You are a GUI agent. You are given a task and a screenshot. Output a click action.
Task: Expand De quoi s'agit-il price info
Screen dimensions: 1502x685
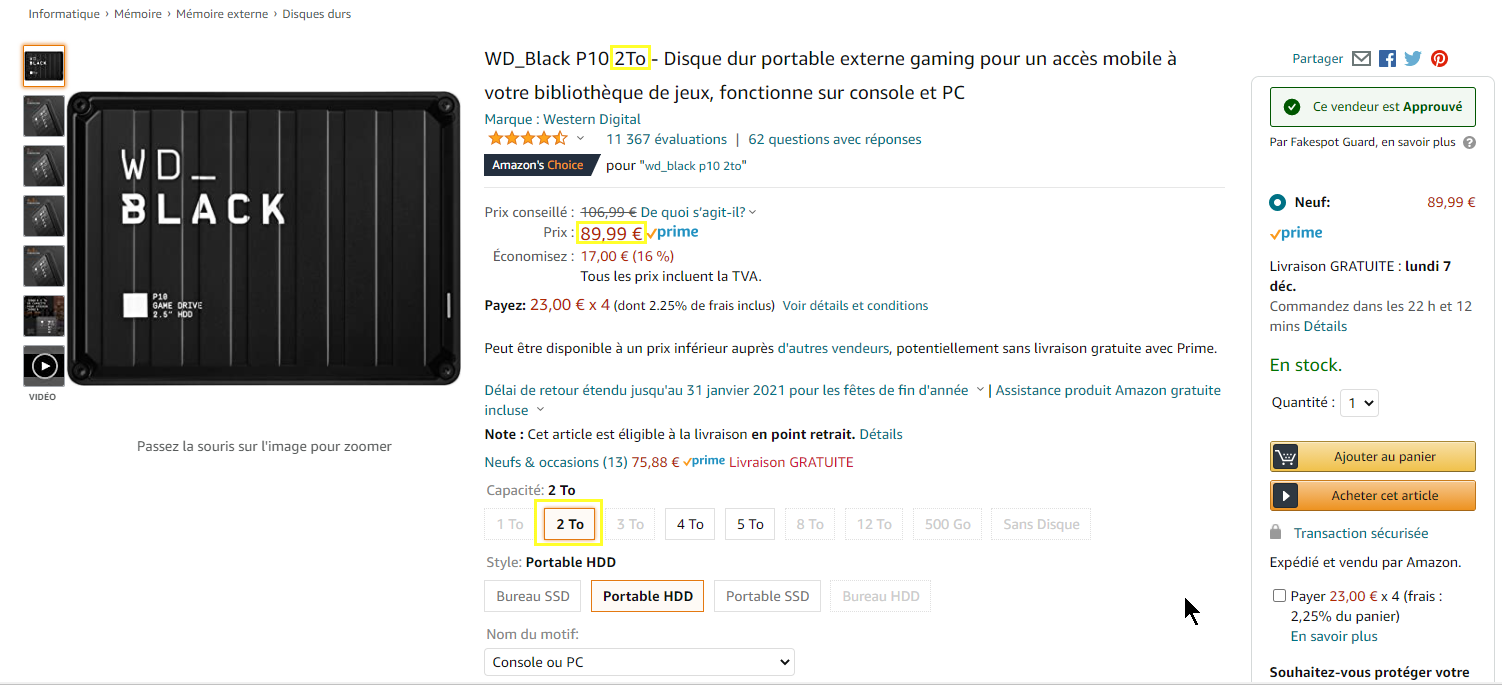(x=698, y=212)
